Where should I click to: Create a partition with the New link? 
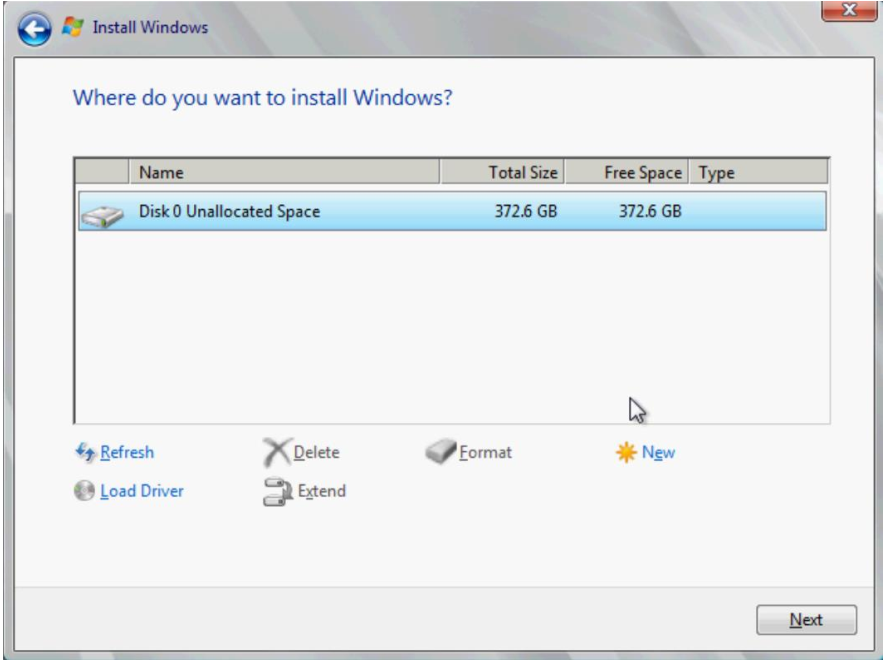[x=658, y=452]
